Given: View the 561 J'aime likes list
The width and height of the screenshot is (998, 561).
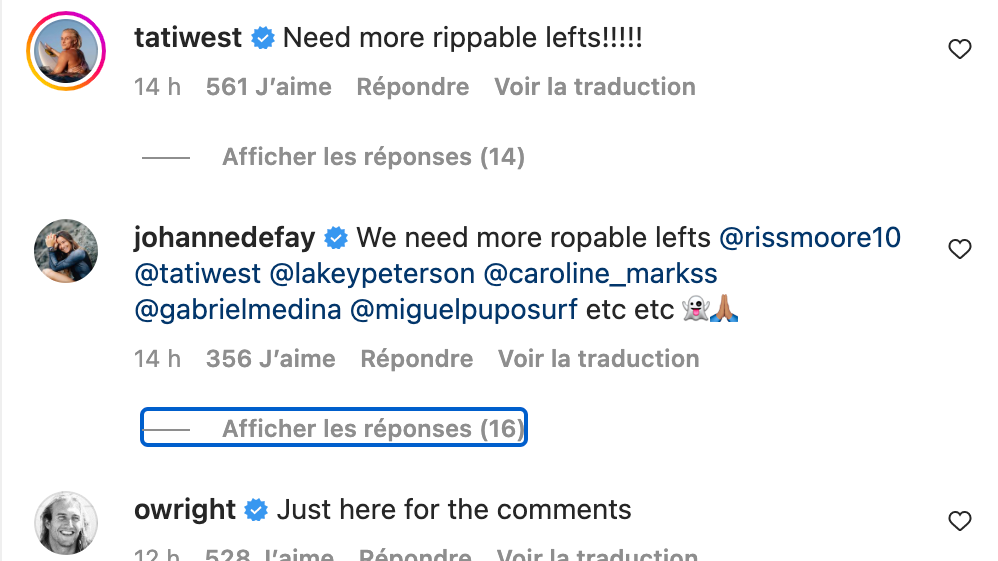Looking at the screenshot, I should 268,87.
